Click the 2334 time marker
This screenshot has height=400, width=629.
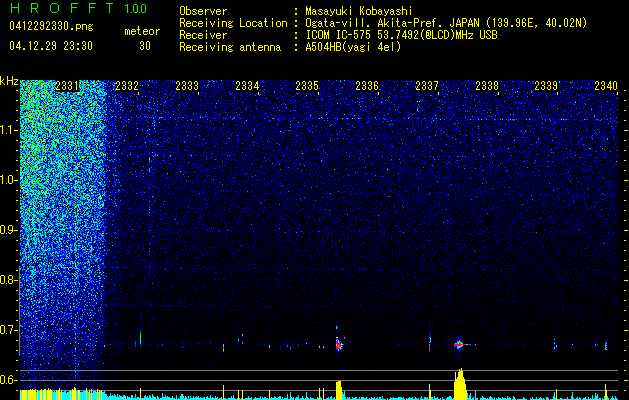pyautogui.click(x=247, y=86)
